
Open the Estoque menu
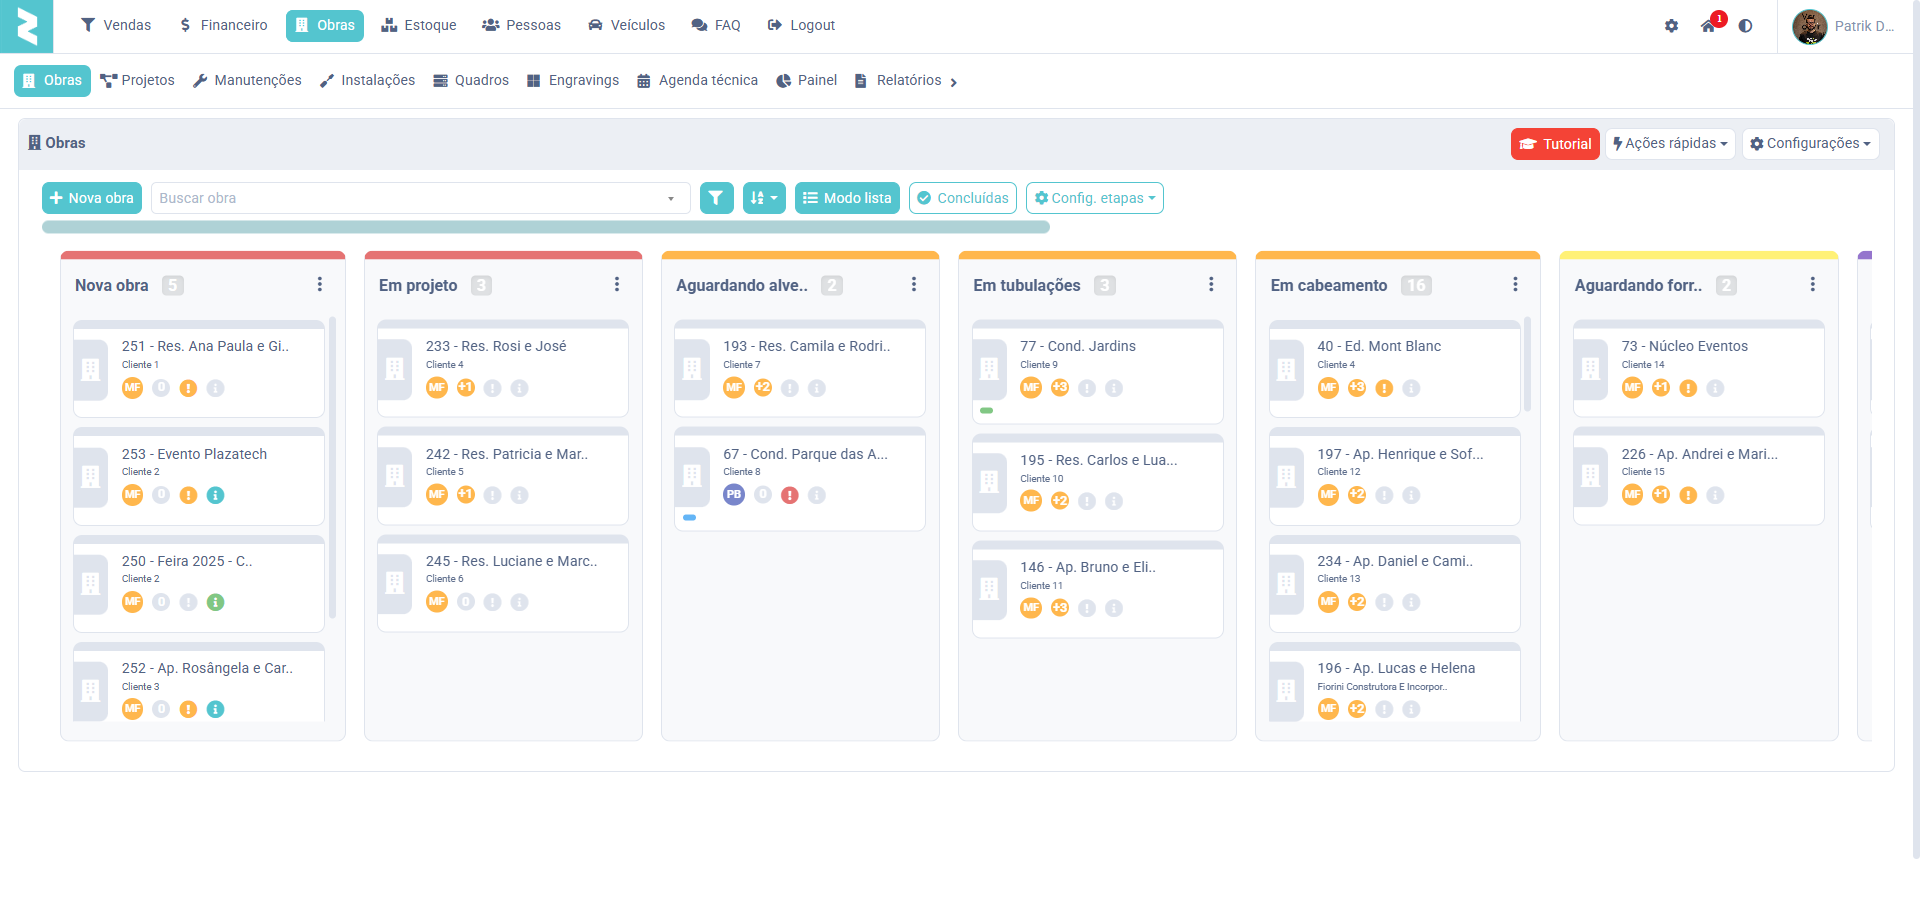(419, 25)
